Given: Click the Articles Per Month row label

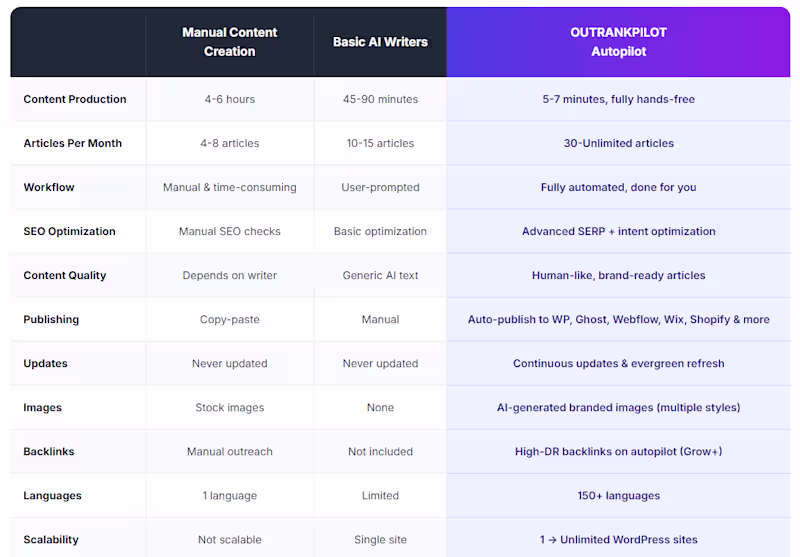Looking at the screenshot, I should (x=73, y=143).
